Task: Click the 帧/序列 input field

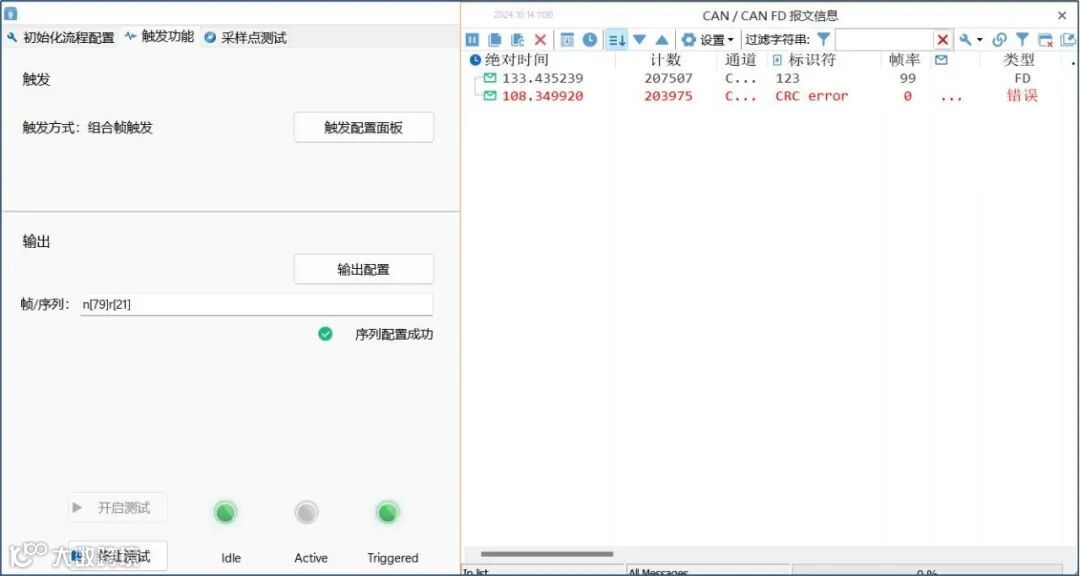Action: pyautogui.click(x=256, y=305)
